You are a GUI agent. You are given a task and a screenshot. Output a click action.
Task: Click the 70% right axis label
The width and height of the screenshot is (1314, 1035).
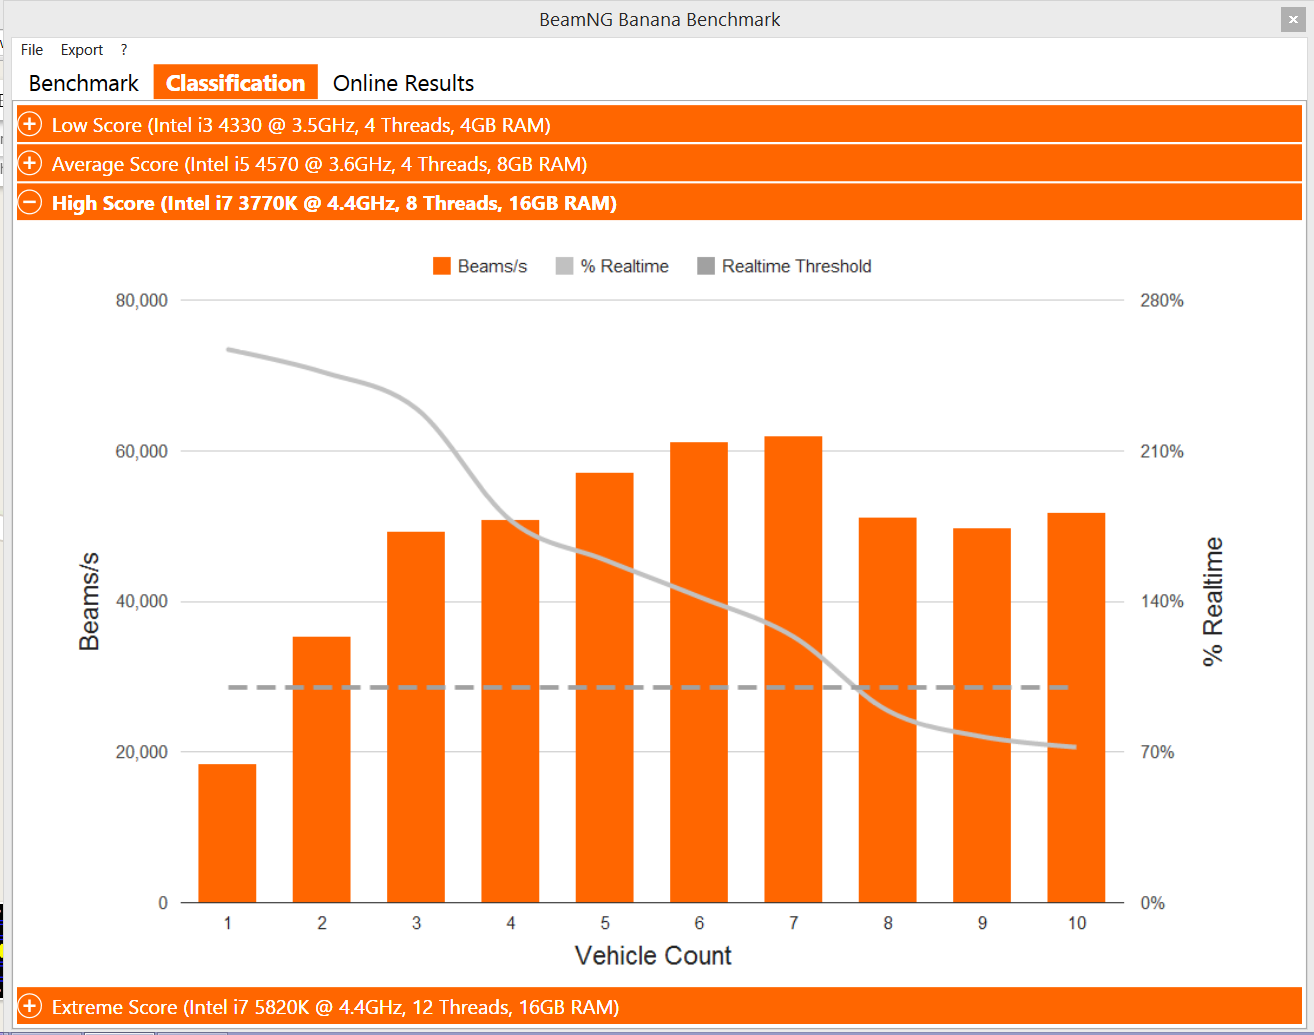coord(1157,753)
